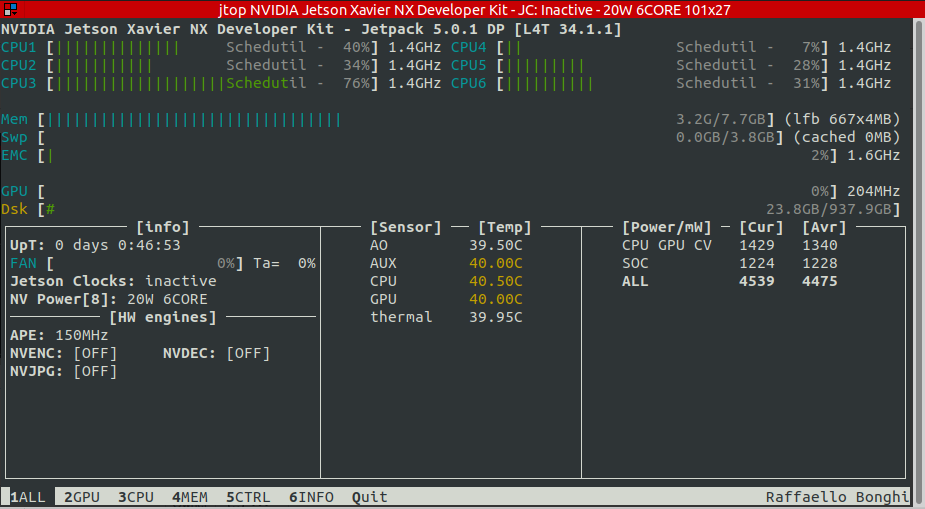Click the 3.2G/7.7GB memory value

(x=721, y=119)
